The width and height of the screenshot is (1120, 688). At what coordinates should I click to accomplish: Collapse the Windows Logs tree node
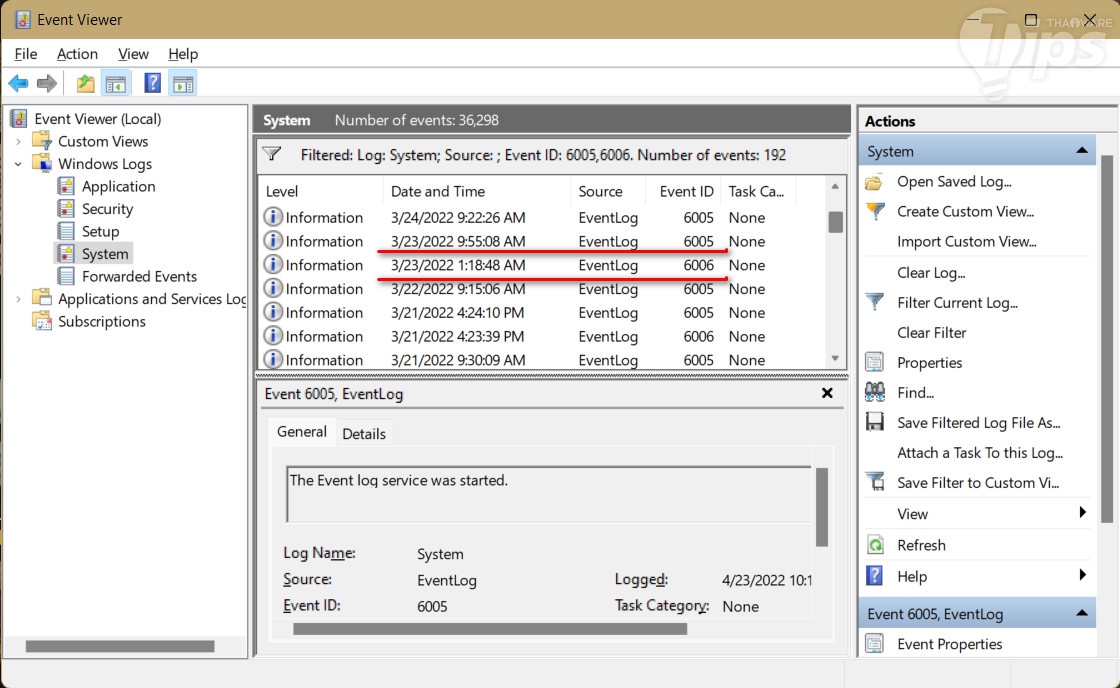(x=18, y=164)
